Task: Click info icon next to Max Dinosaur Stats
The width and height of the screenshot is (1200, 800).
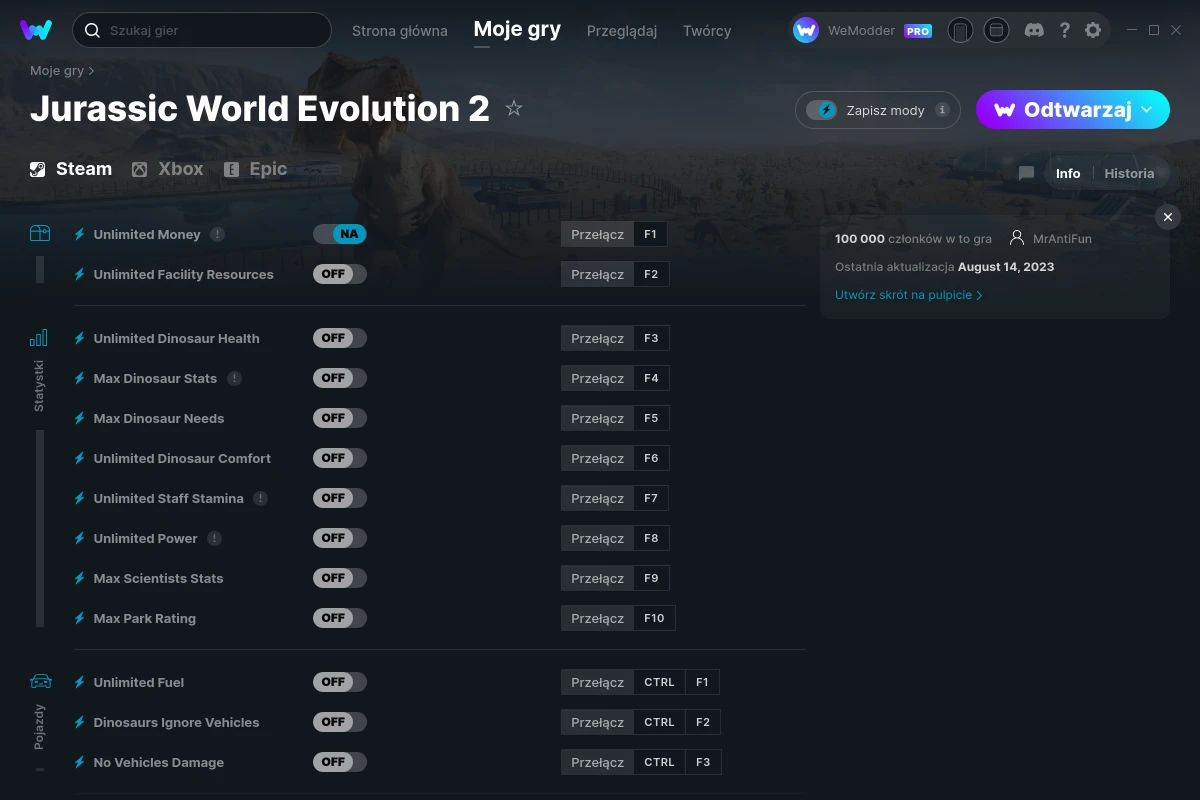Action: 234,378
